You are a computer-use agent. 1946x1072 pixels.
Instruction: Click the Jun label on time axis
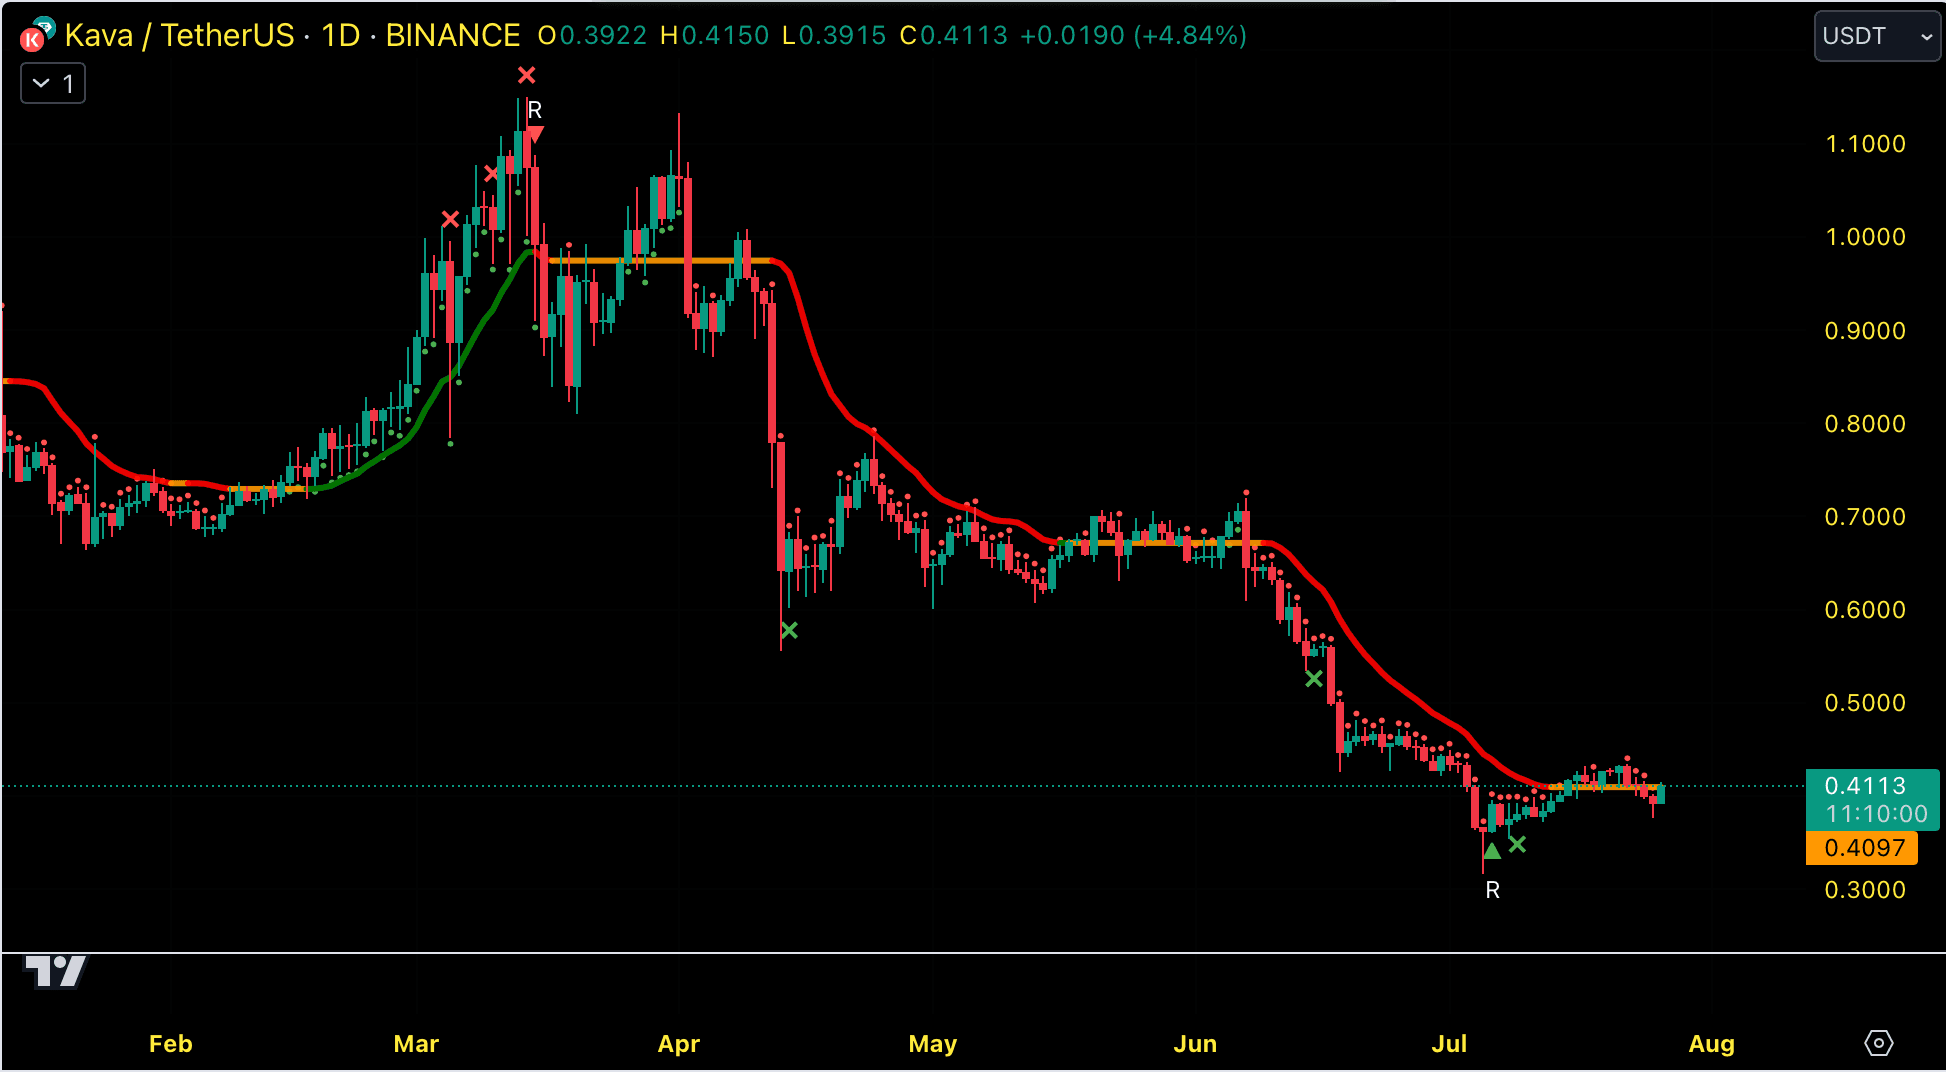click(1195, 1044)
